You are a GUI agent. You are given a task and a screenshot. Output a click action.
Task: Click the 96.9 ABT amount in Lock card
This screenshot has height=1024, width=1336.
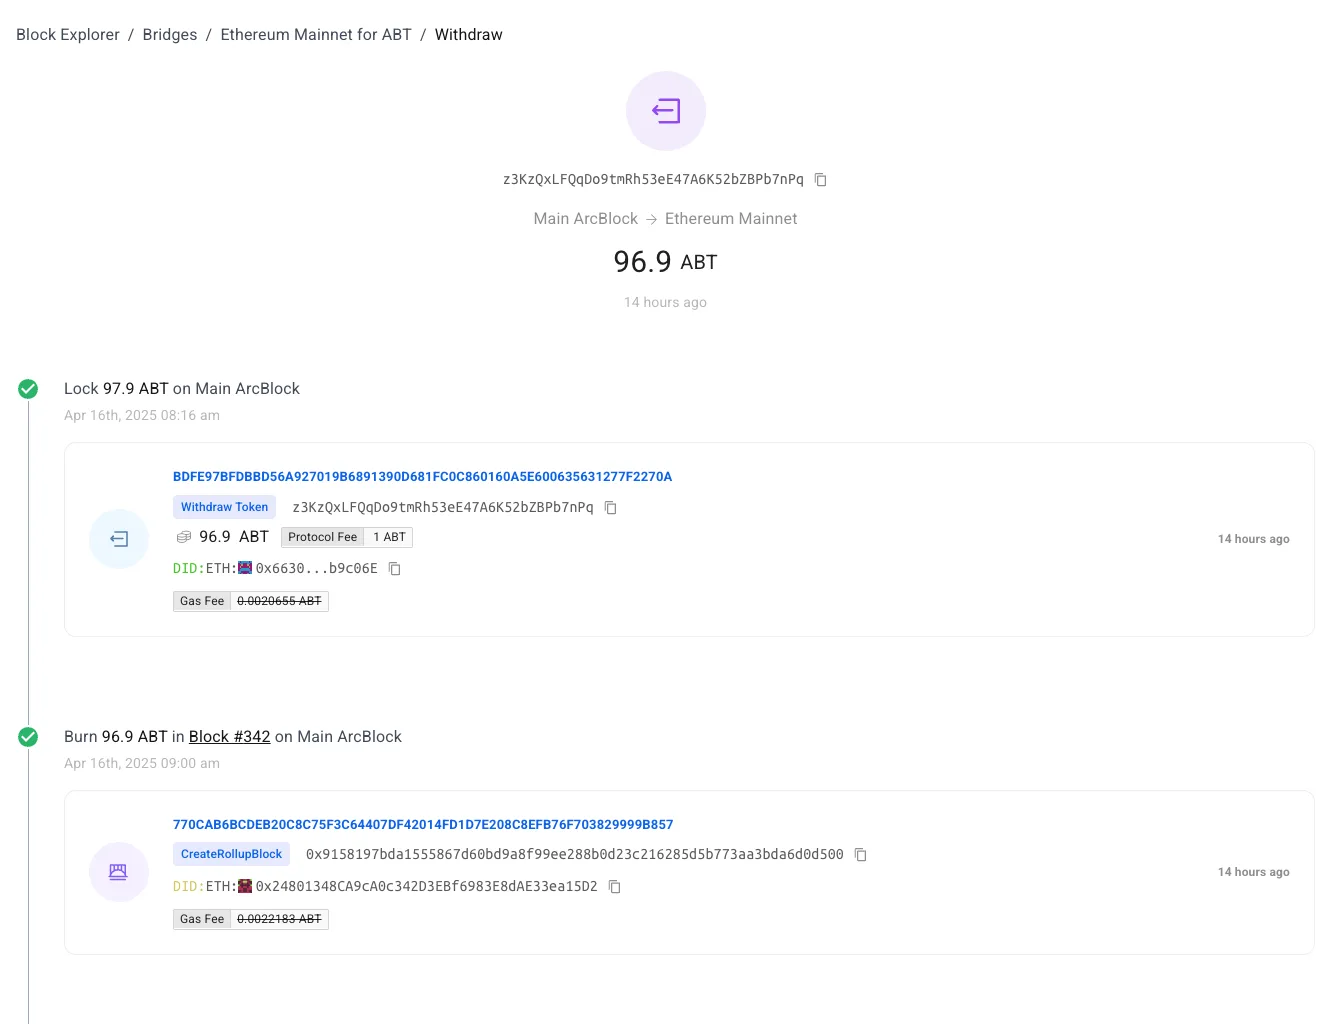tap(234, 537)
